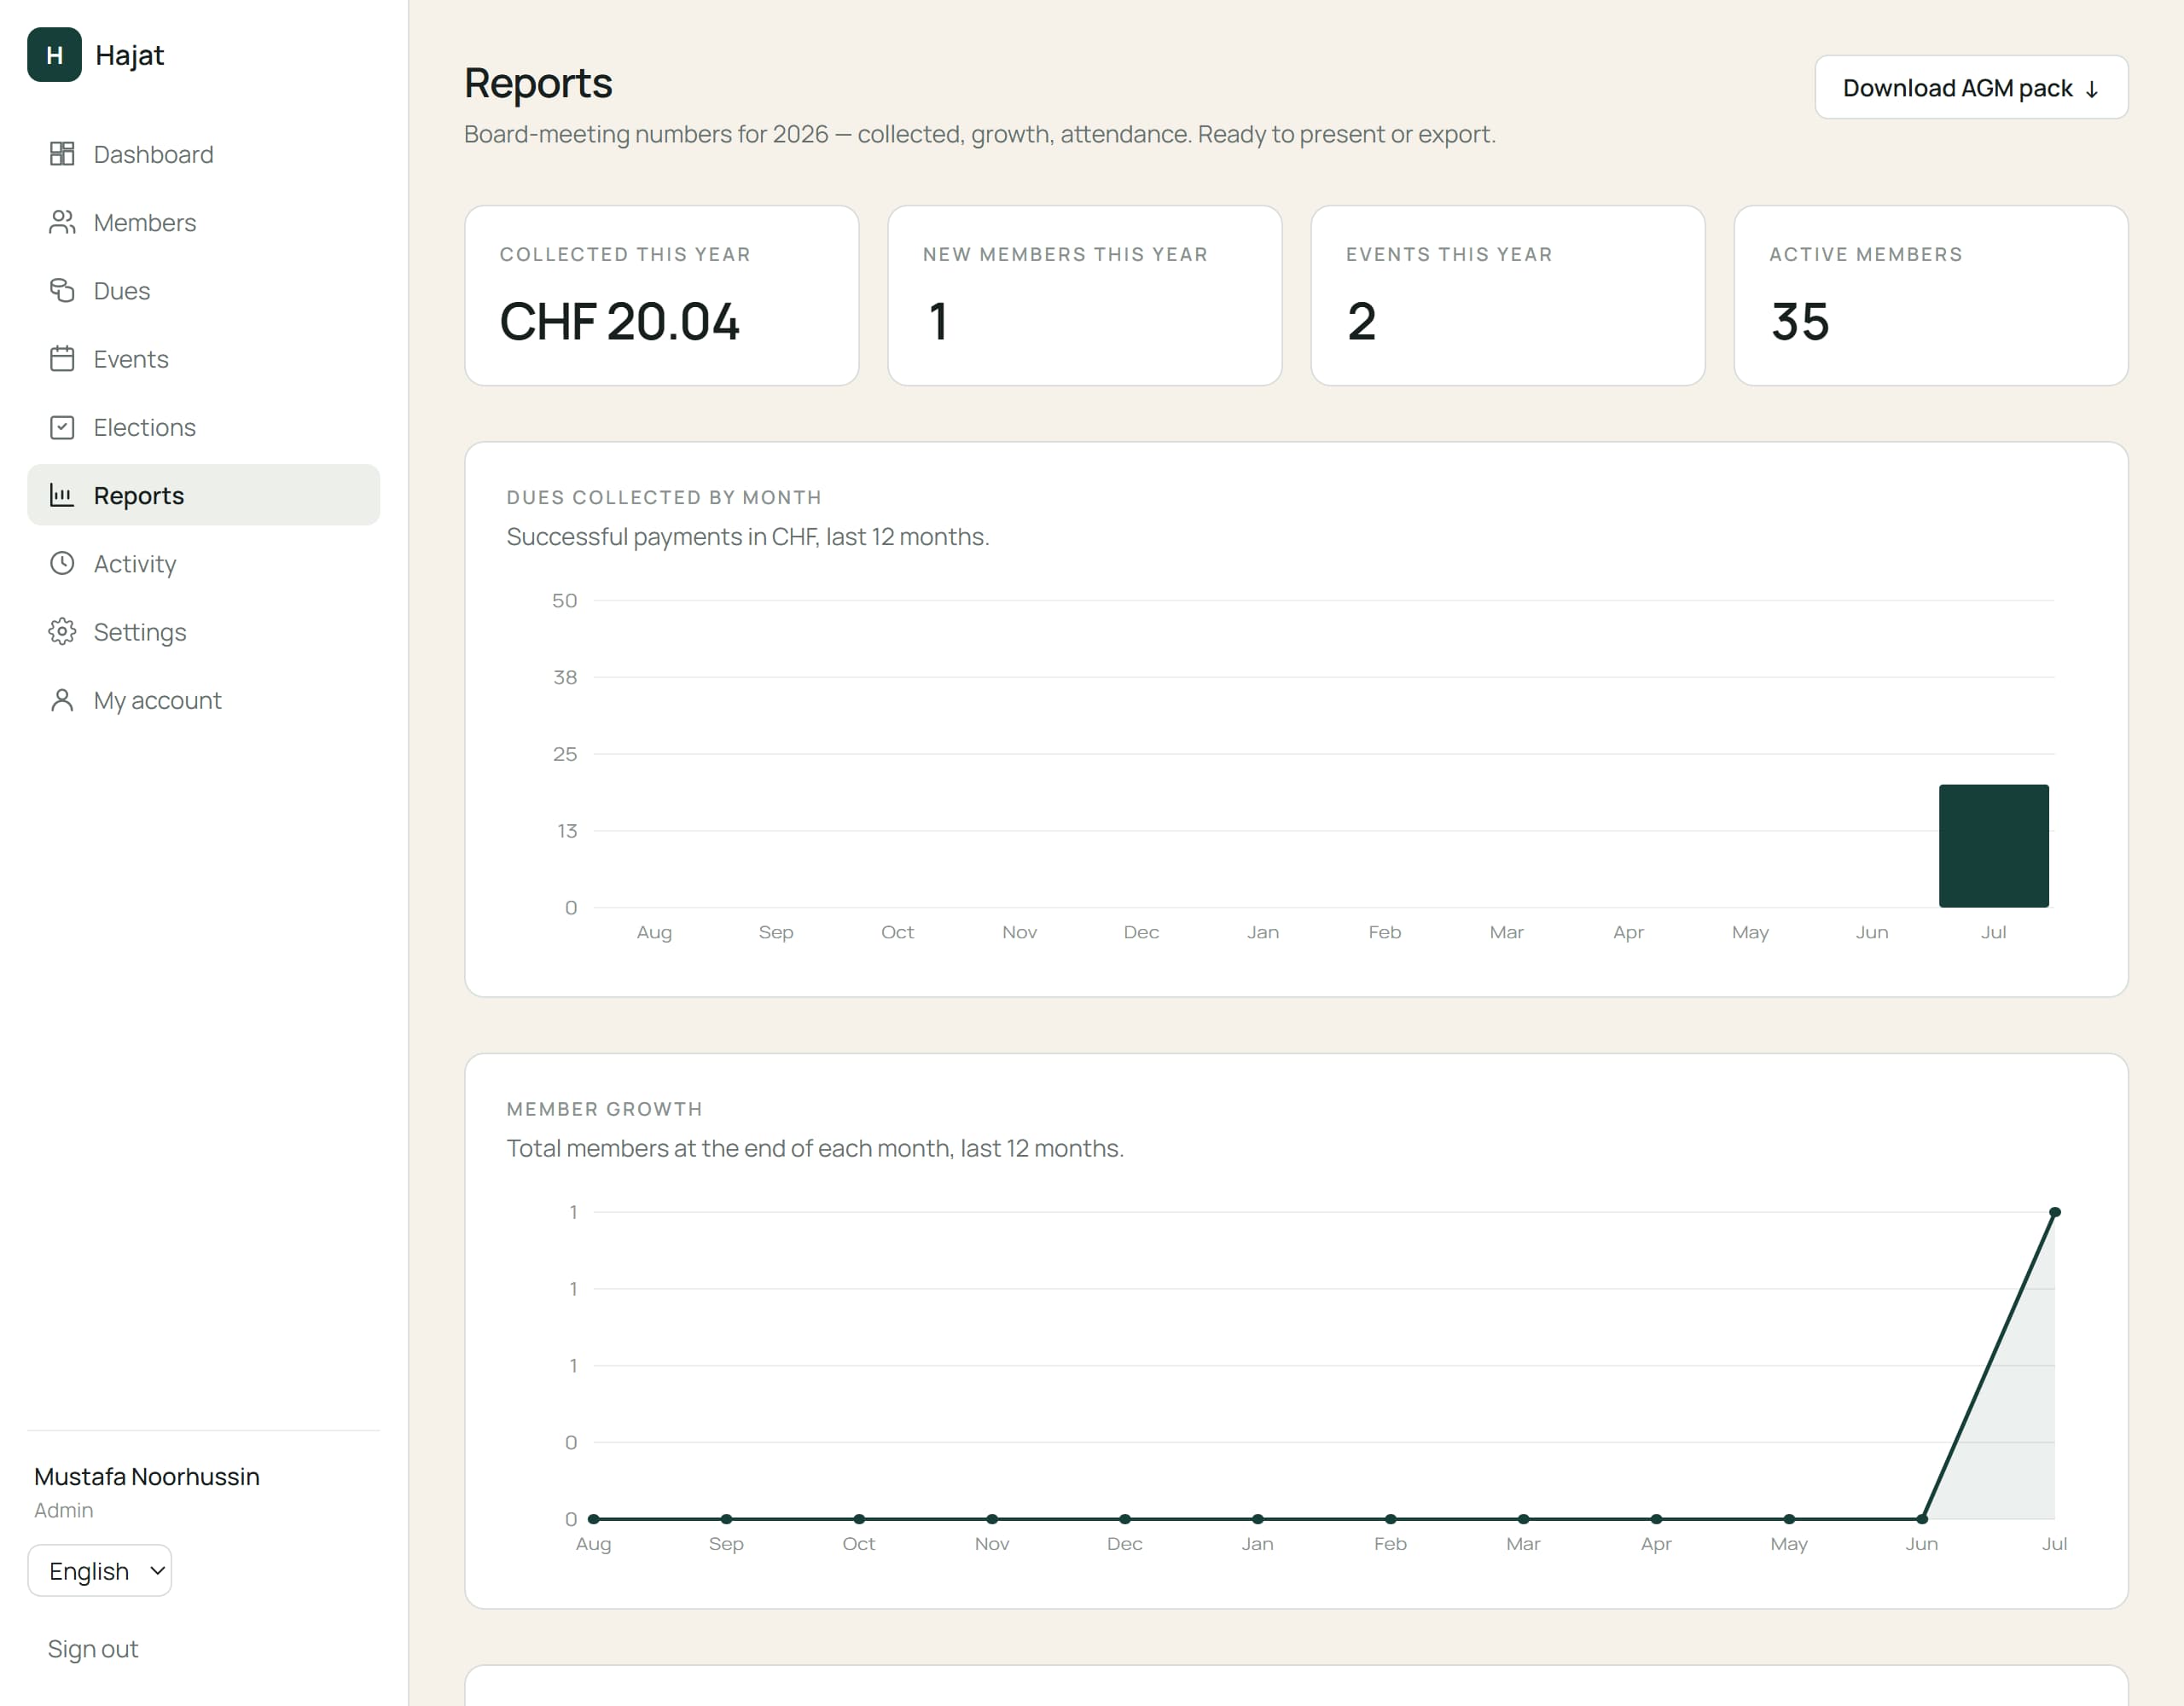This screenshot has height=1706, width=2184.
Task: Click the Dashboard grid icon
Action: pos(62,154)
